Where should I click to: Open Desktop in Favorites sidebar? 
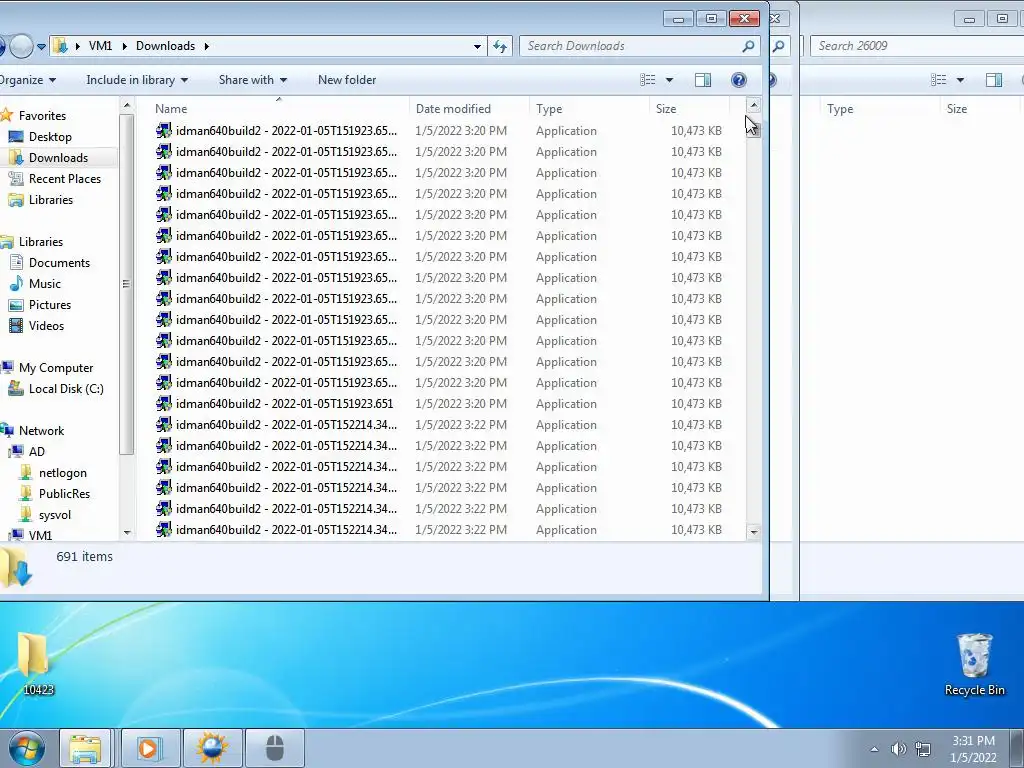[50, 136]
